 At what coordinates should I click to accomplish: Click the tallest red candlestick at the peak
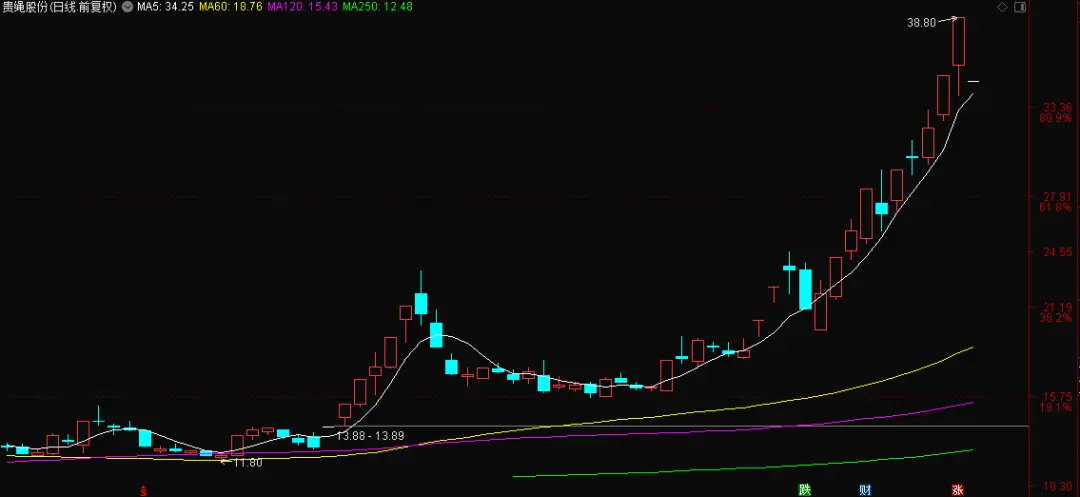coord(959,42)
